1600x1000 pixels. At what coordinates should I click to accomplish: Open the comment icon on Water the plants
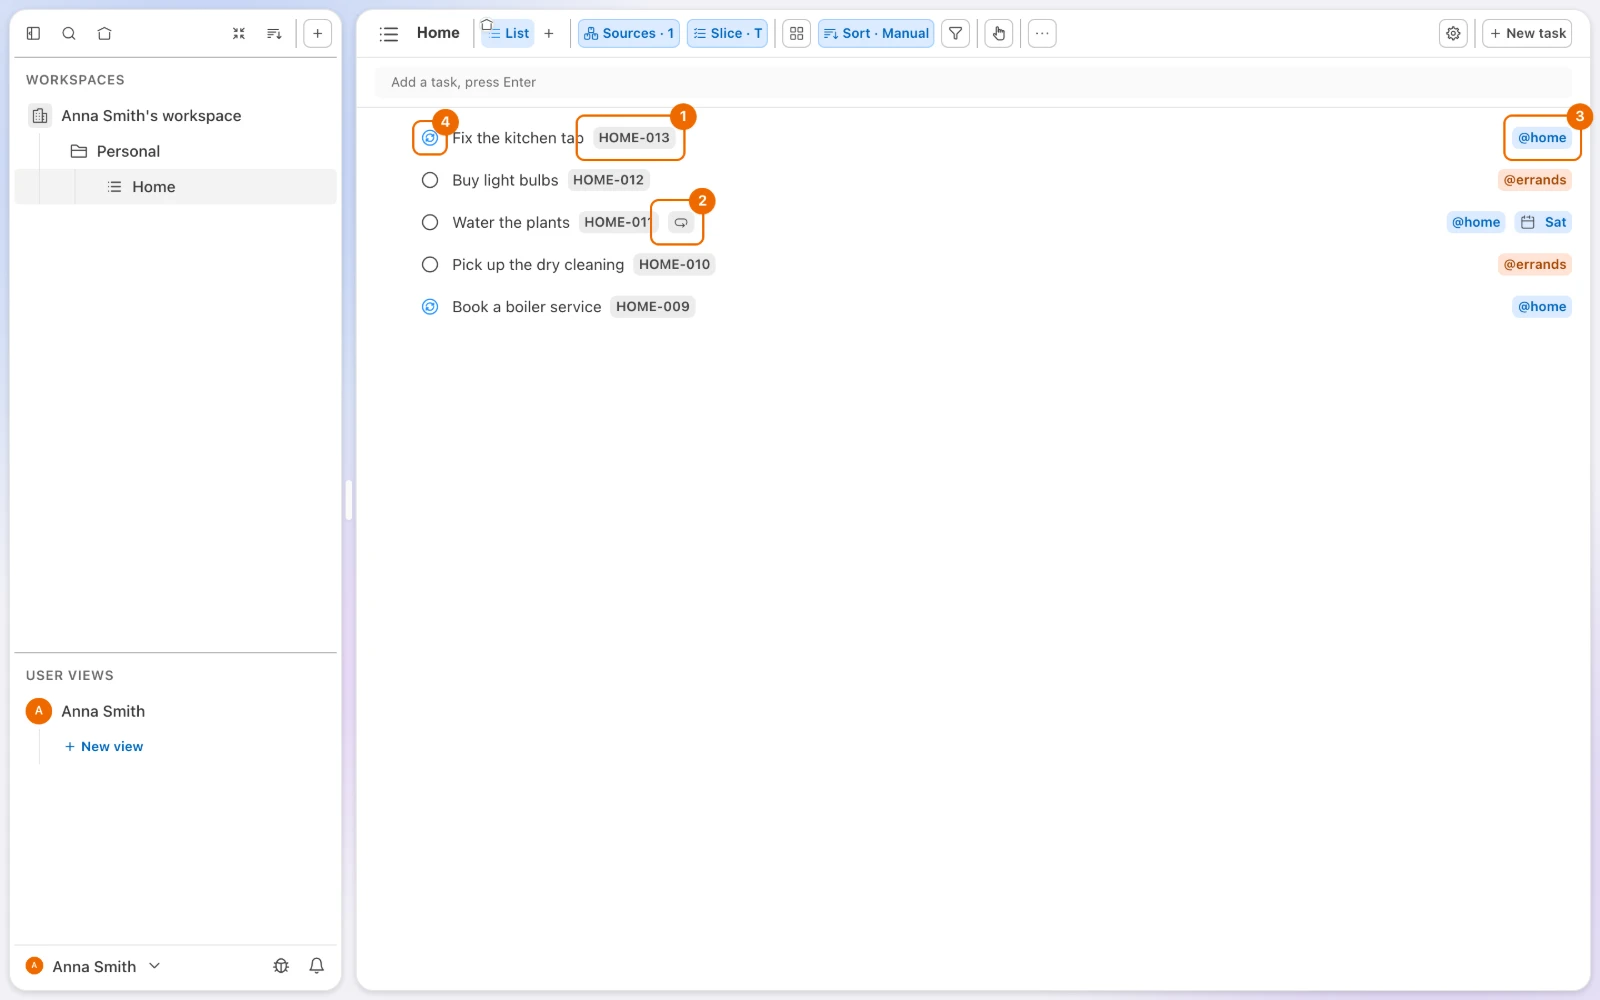[681, 222]
